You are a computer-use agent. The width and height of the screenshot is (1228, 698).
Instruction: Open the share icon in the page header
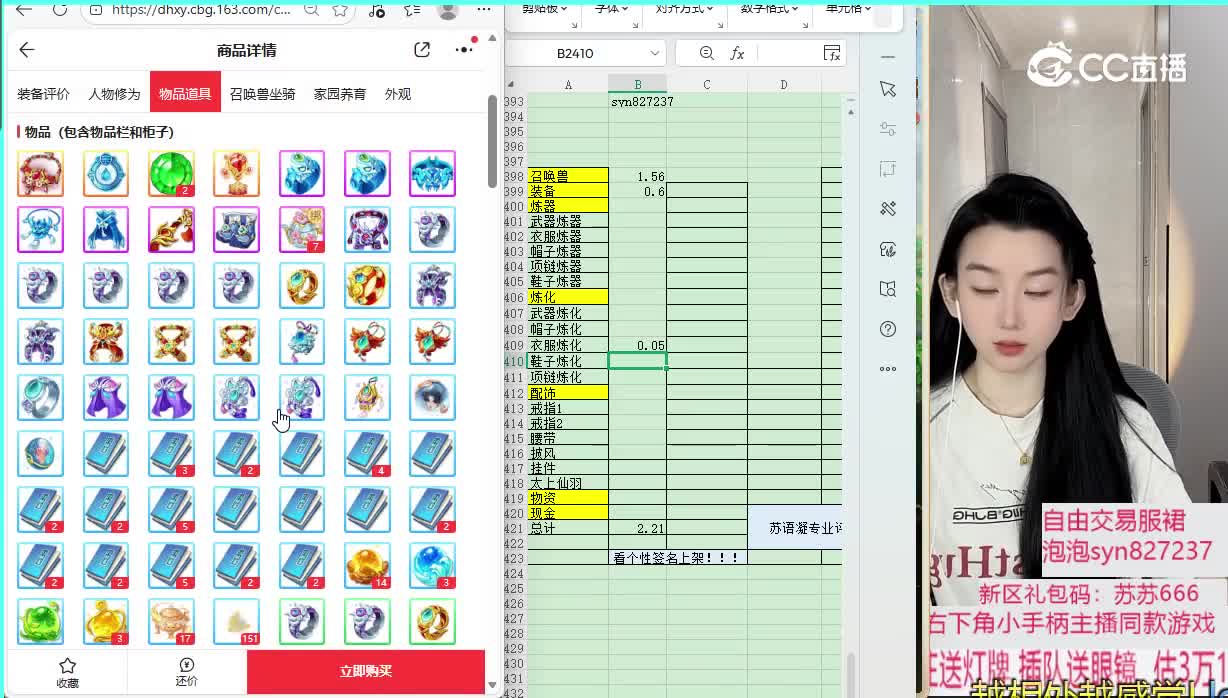[x=422, y=50]
